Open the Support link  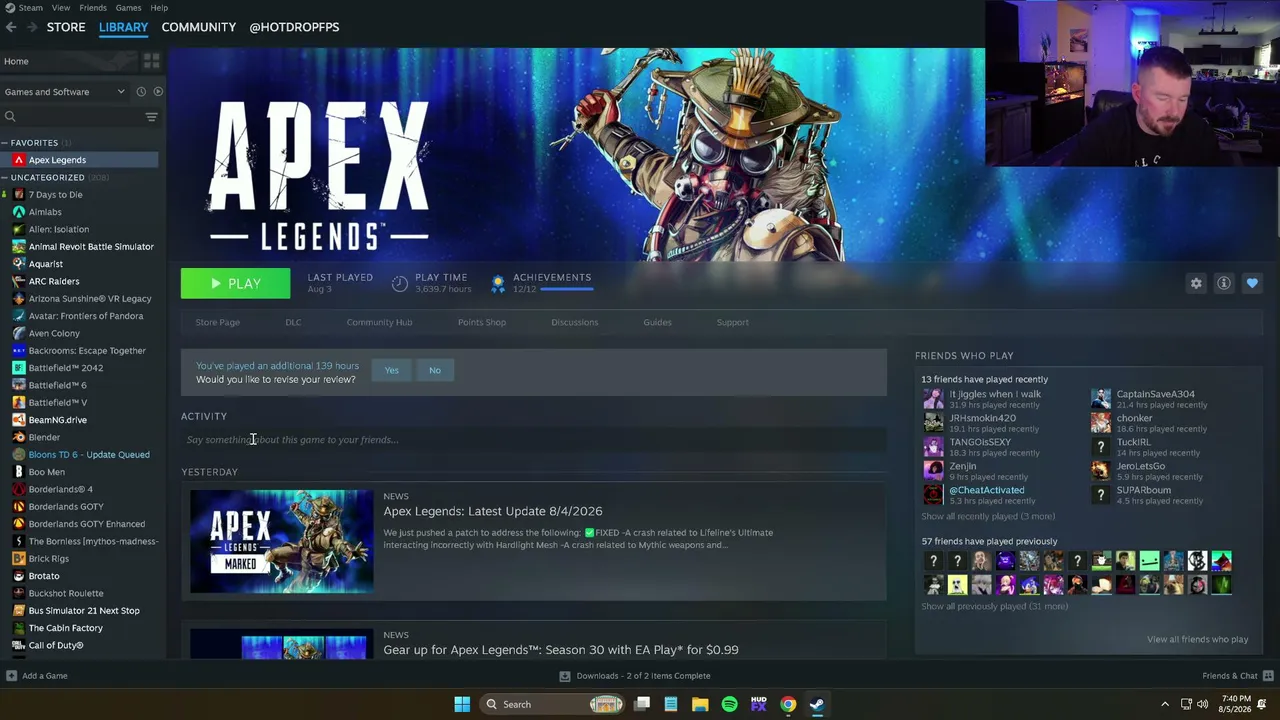732,322
